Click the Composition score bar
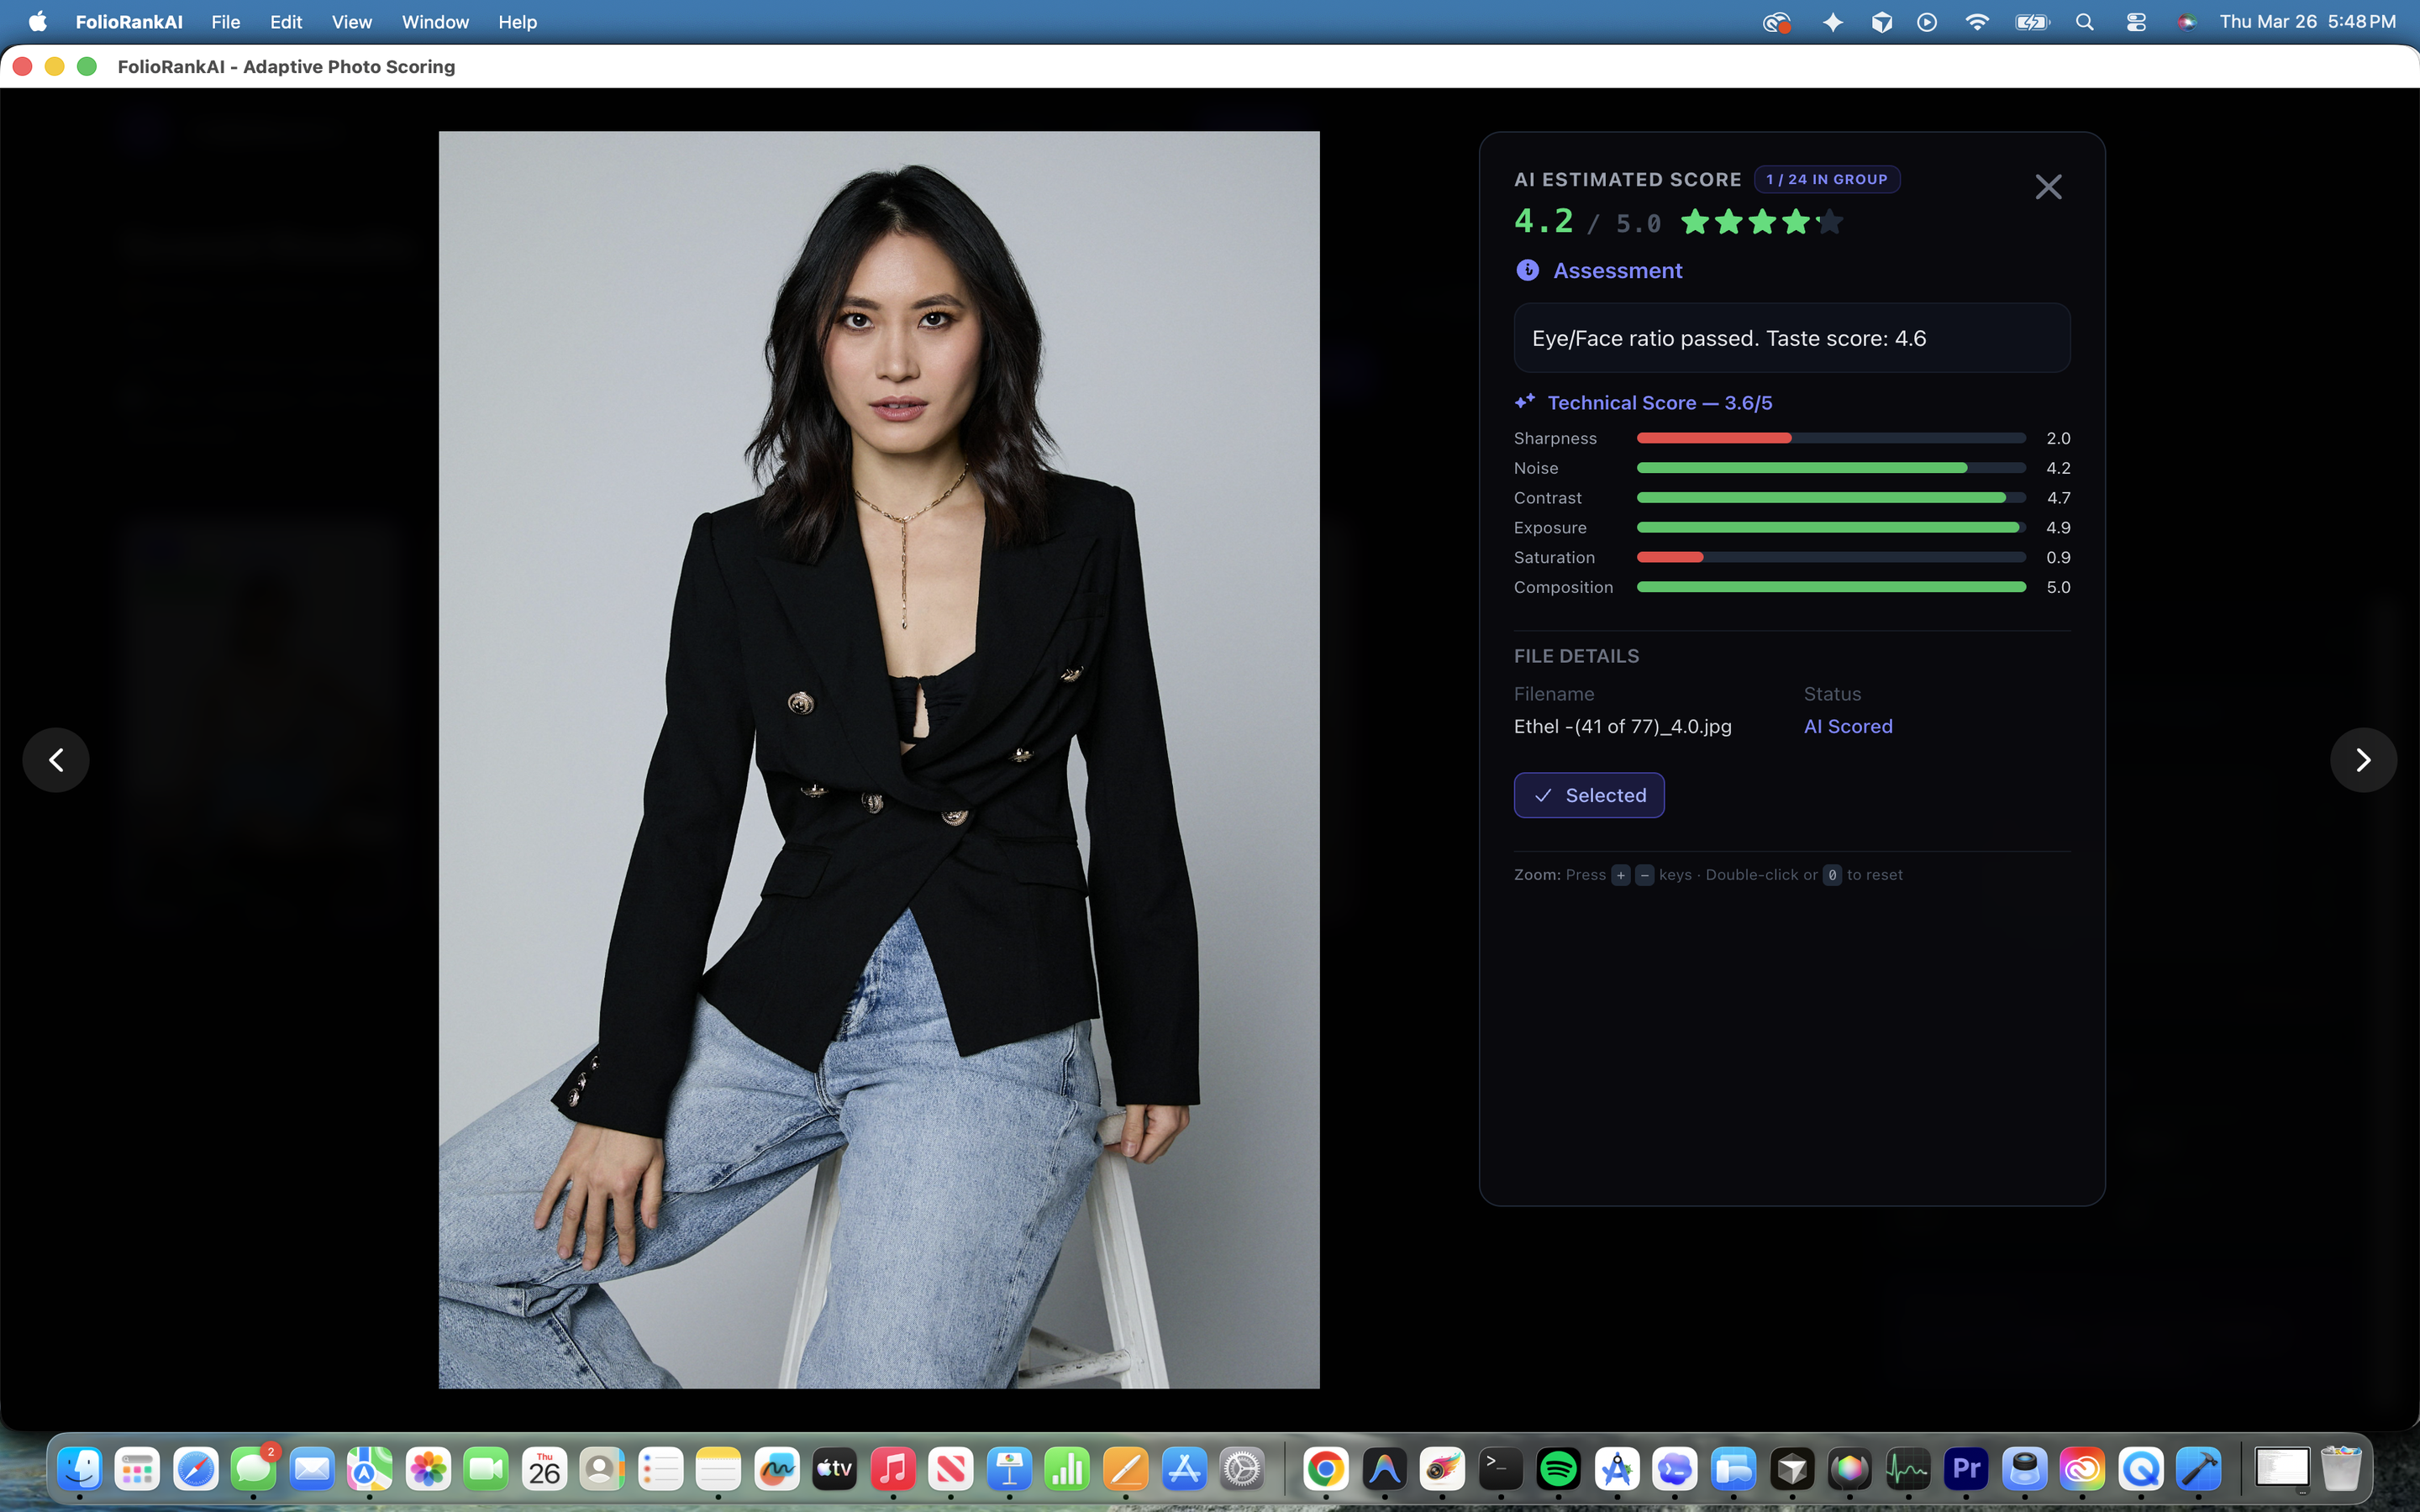 tap(1831, 587)
